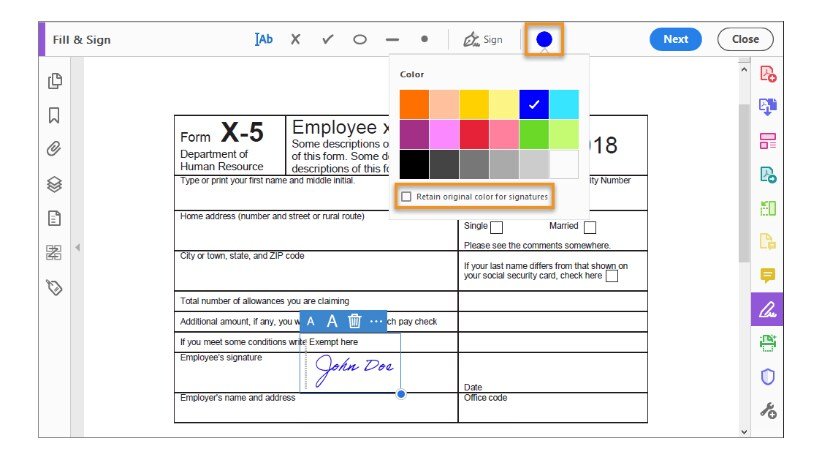Enable Retain original color for signatures
The height and width of the screenshot is (456, 827).
coord(406,197)
